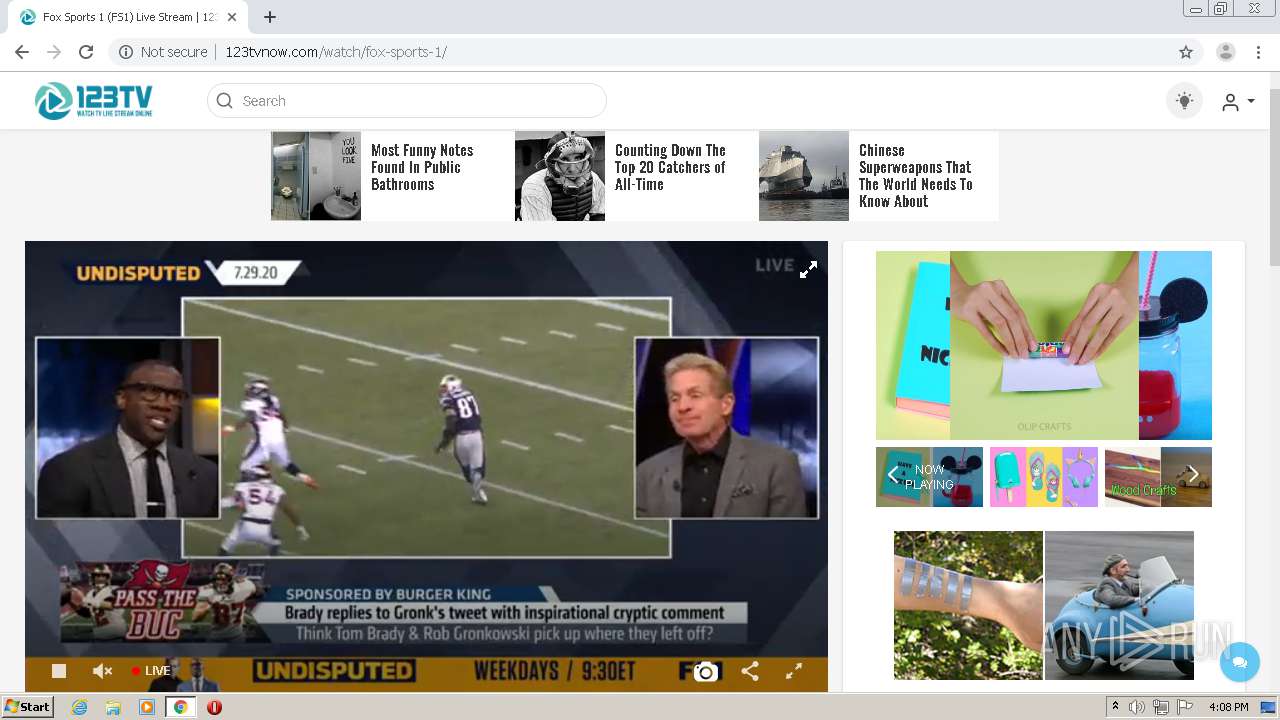The height and width of the screenshot is (720, 1280).
Task: Open Chinese Superweapons ad link
Action: [x=915, y=176]
